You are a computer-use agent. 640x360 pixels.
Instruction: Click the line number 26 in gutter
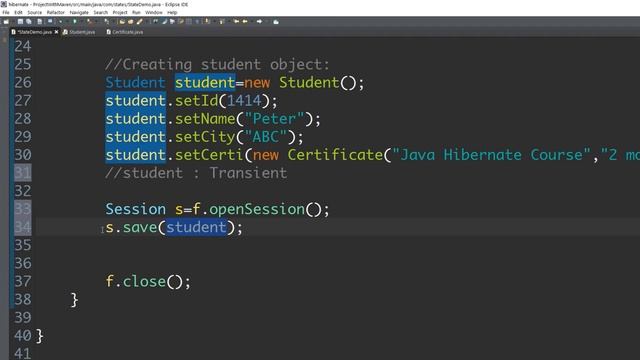(x=23, y=82)
